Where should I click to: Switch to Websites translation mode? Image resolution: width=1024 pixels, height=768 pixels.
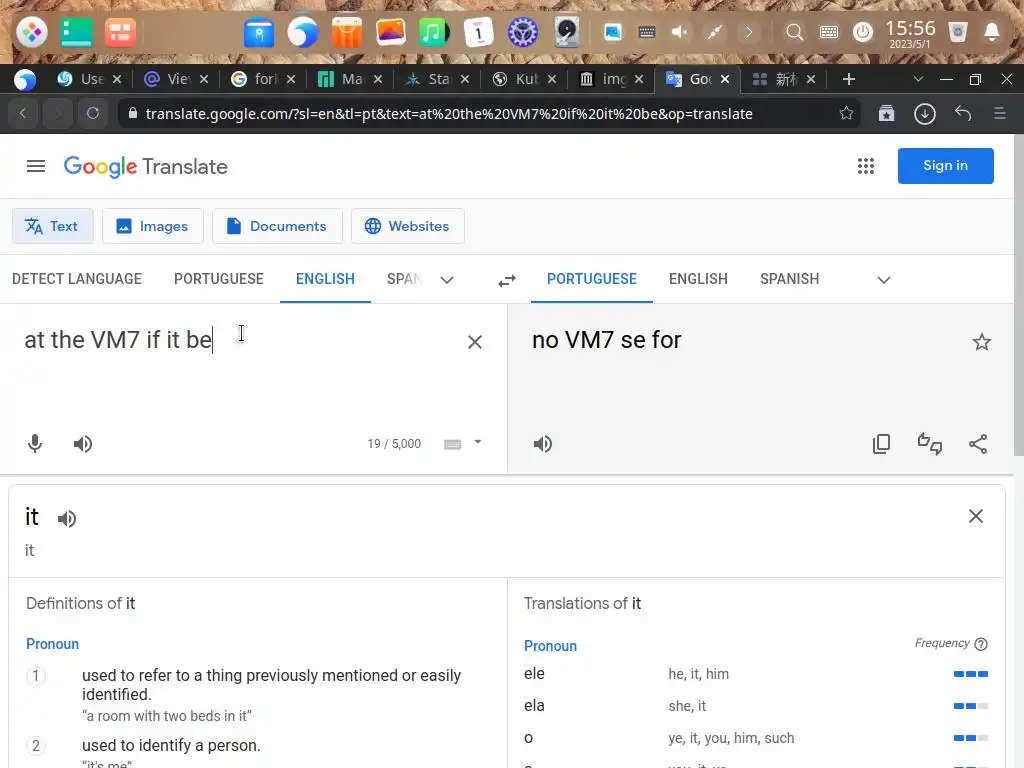(408, 226)
